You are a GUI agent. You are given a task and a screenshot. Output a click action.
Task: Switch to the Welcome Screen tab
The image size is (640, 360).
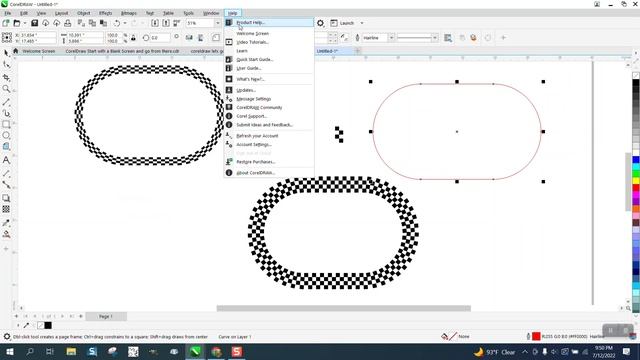(39, 51)
